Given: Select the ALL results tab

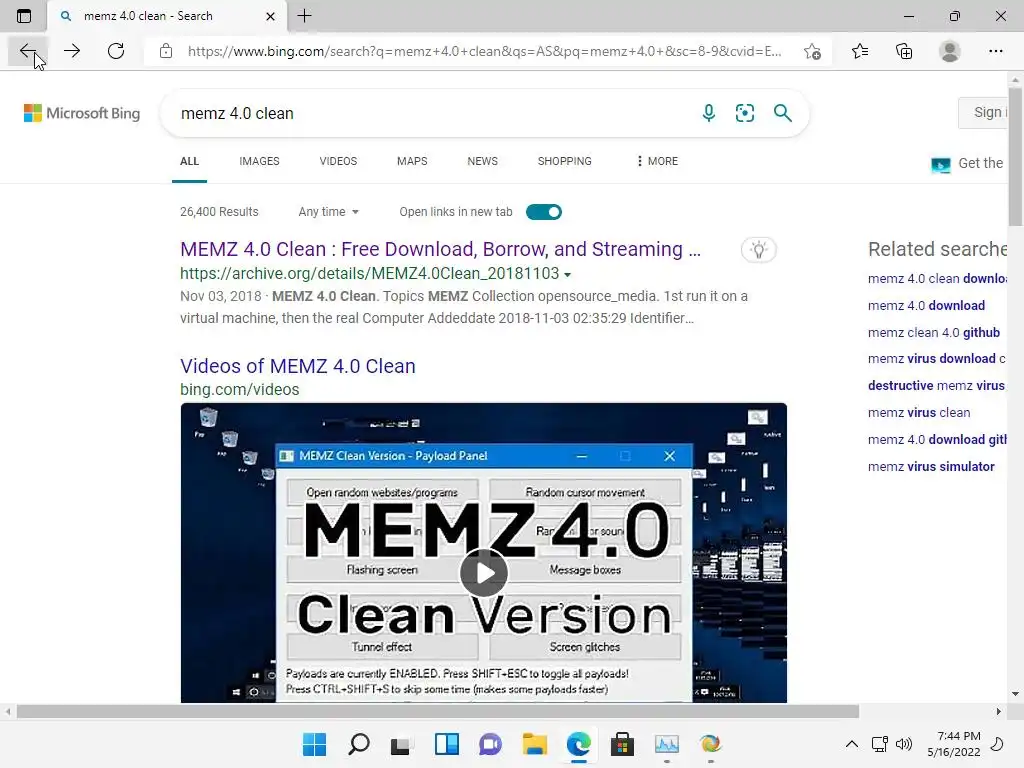Looking at the screenshot, I should pyautogui.click(x=189, y=161).
